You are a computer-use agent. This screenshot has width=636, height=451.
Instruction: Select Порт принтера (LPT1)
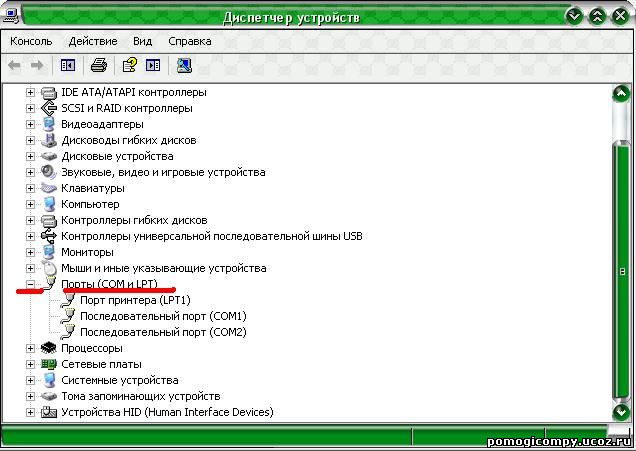pyautogui.click(x=135, y=301)
